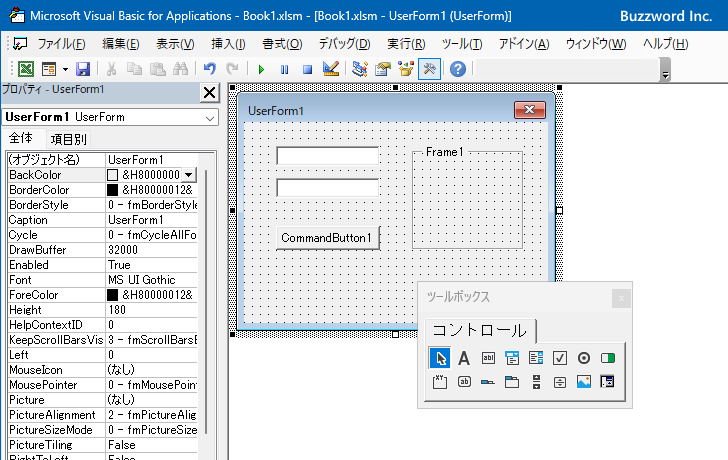
Task: Click the Break pause icon
Action: tap(284, 70)
